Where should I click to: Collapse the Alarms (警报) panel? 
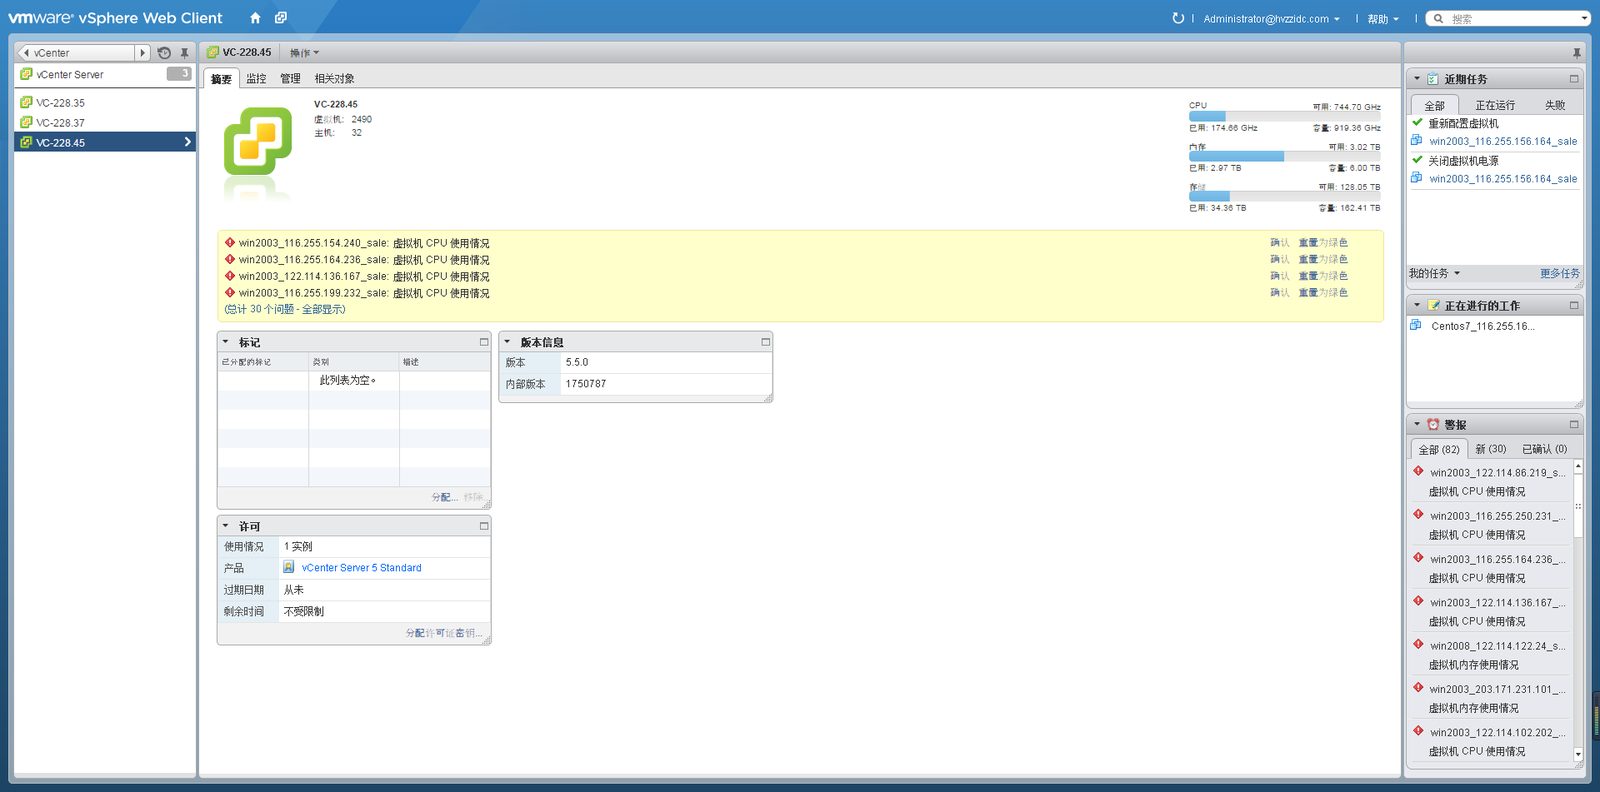click(x=1417, y=424)
